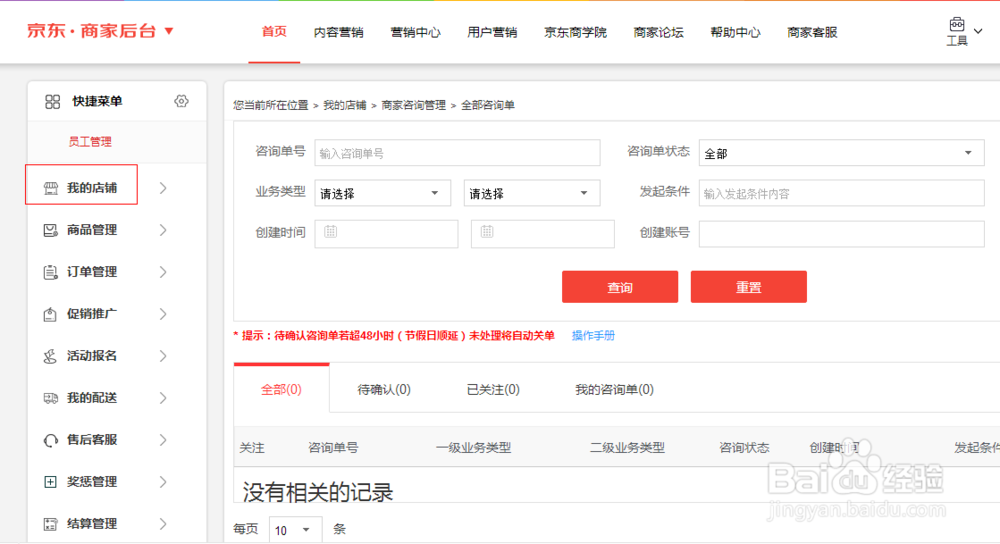Open 营销中心 in top navigation
Image resolution: width=1000 pixels, height=544 pixels.
click(x=415, y=32)
